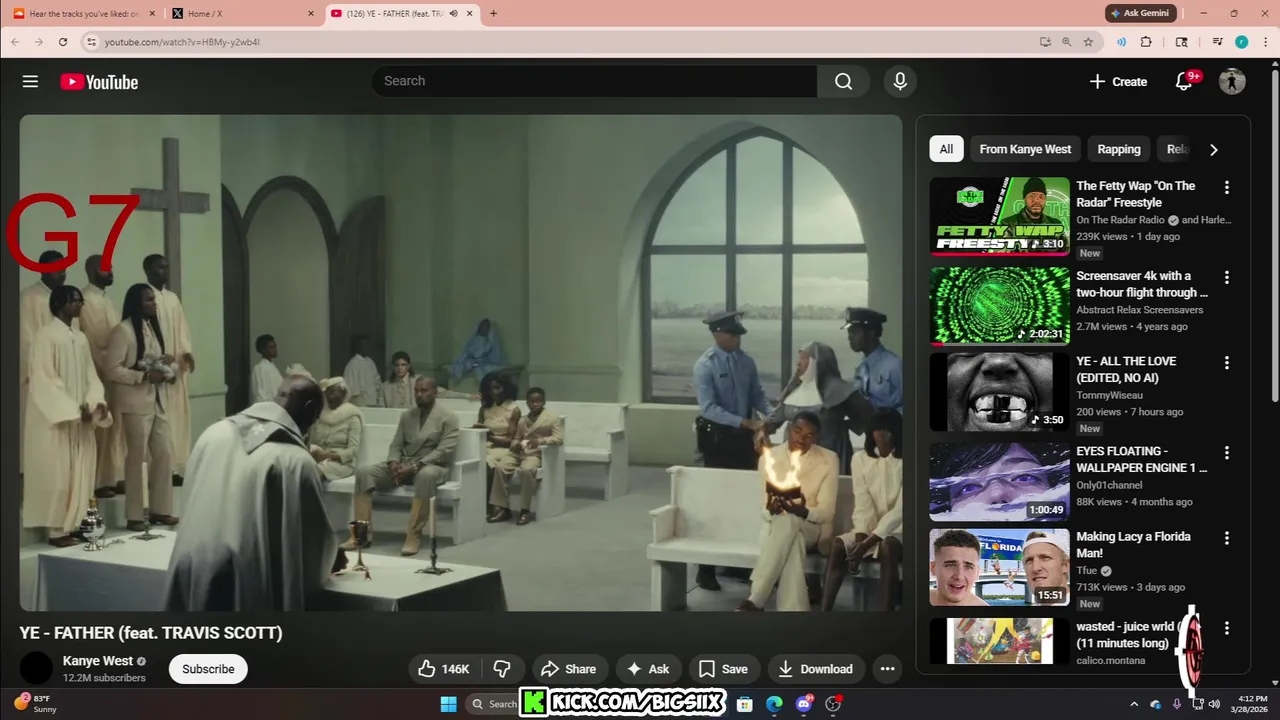Viewport: 1280px width, 720px height.
Task: Mute the YouTube tab audio indicator
Action: (453, 14)
